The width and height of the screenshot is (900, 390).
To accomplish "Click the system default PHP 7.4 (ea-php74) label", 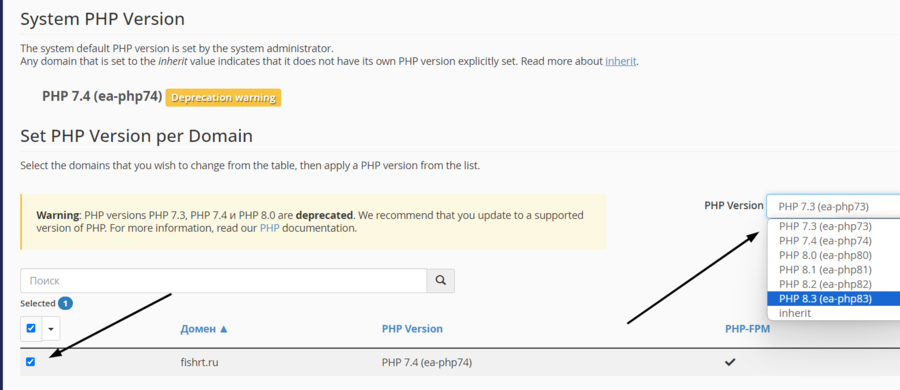I will pyautogui.click(x=102, y=96).
